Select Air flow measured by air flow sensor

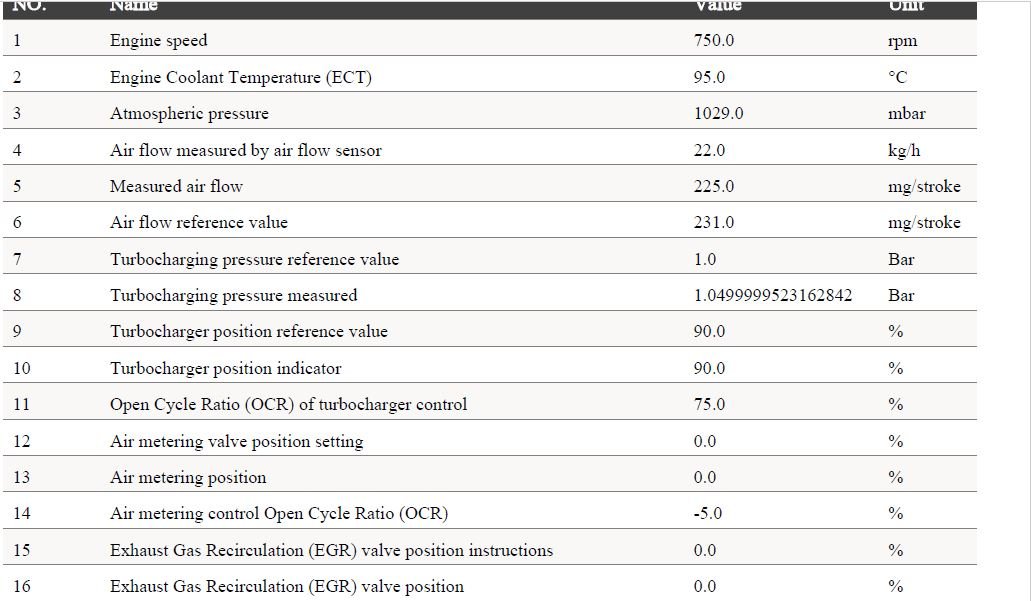click(x=490, y=150)
